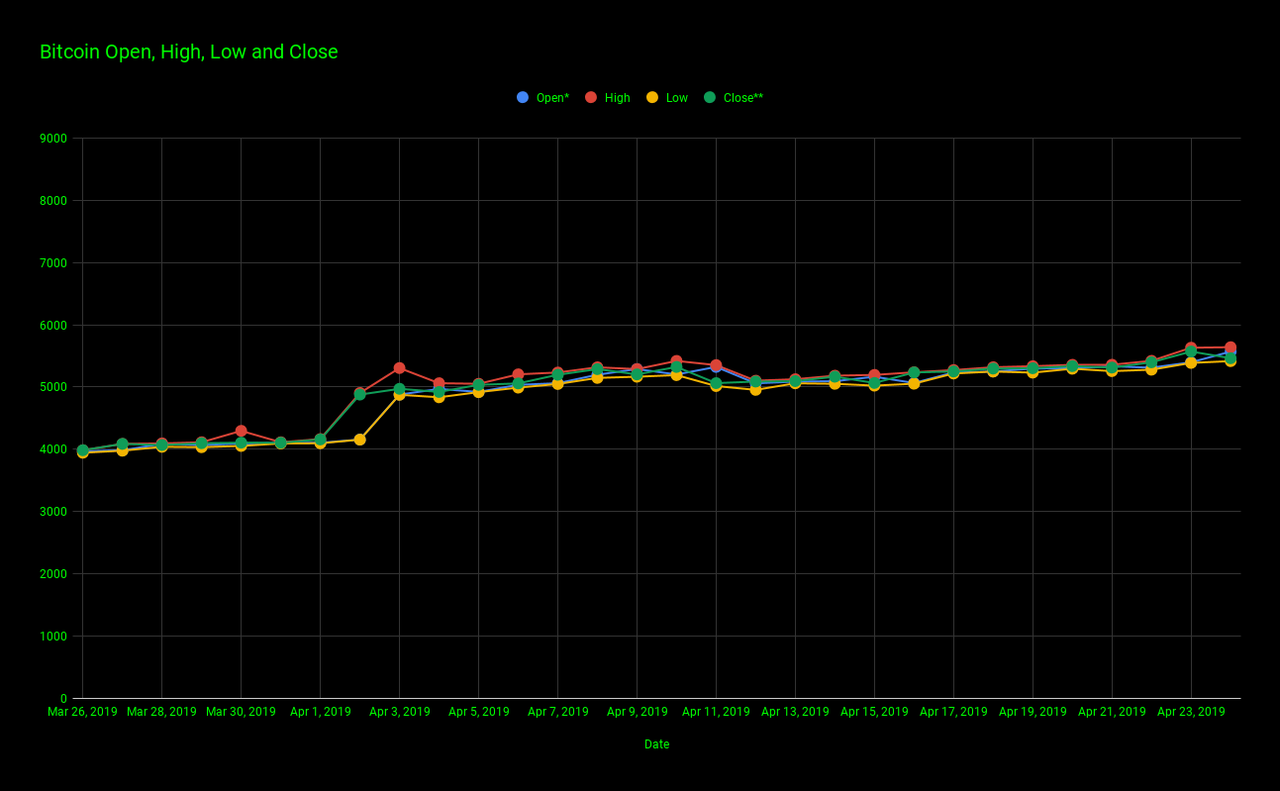Click the y-axis label 4000

(x=54, y=450)
